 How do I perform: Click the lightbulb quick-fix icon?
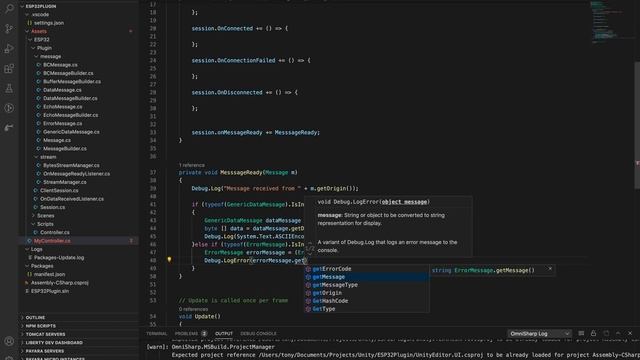click(169, 260)
